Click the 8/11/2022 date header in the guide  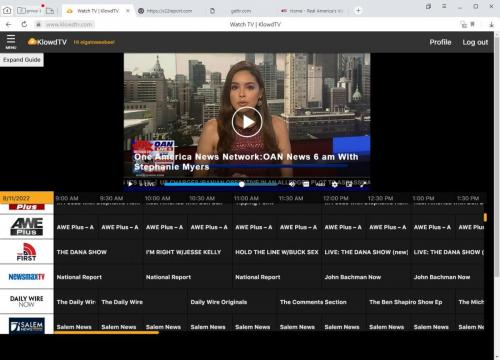tap(27, 198)
